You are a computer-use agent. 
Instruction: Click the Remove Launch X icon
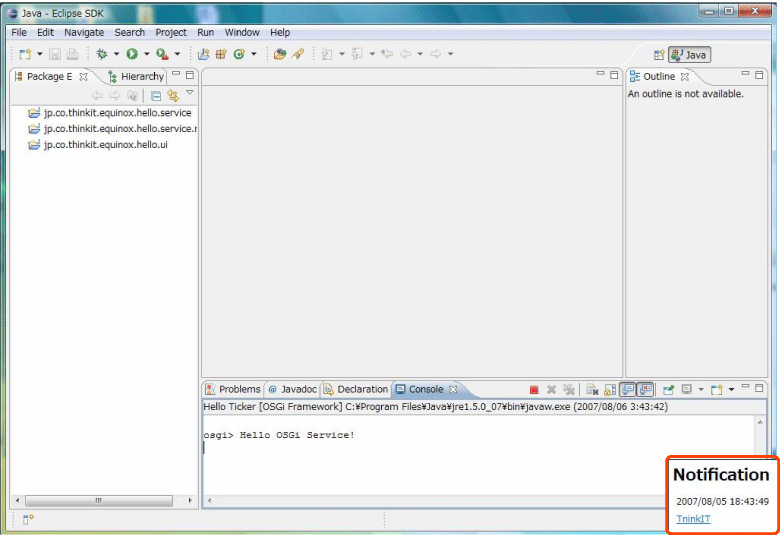coord(551,390)
